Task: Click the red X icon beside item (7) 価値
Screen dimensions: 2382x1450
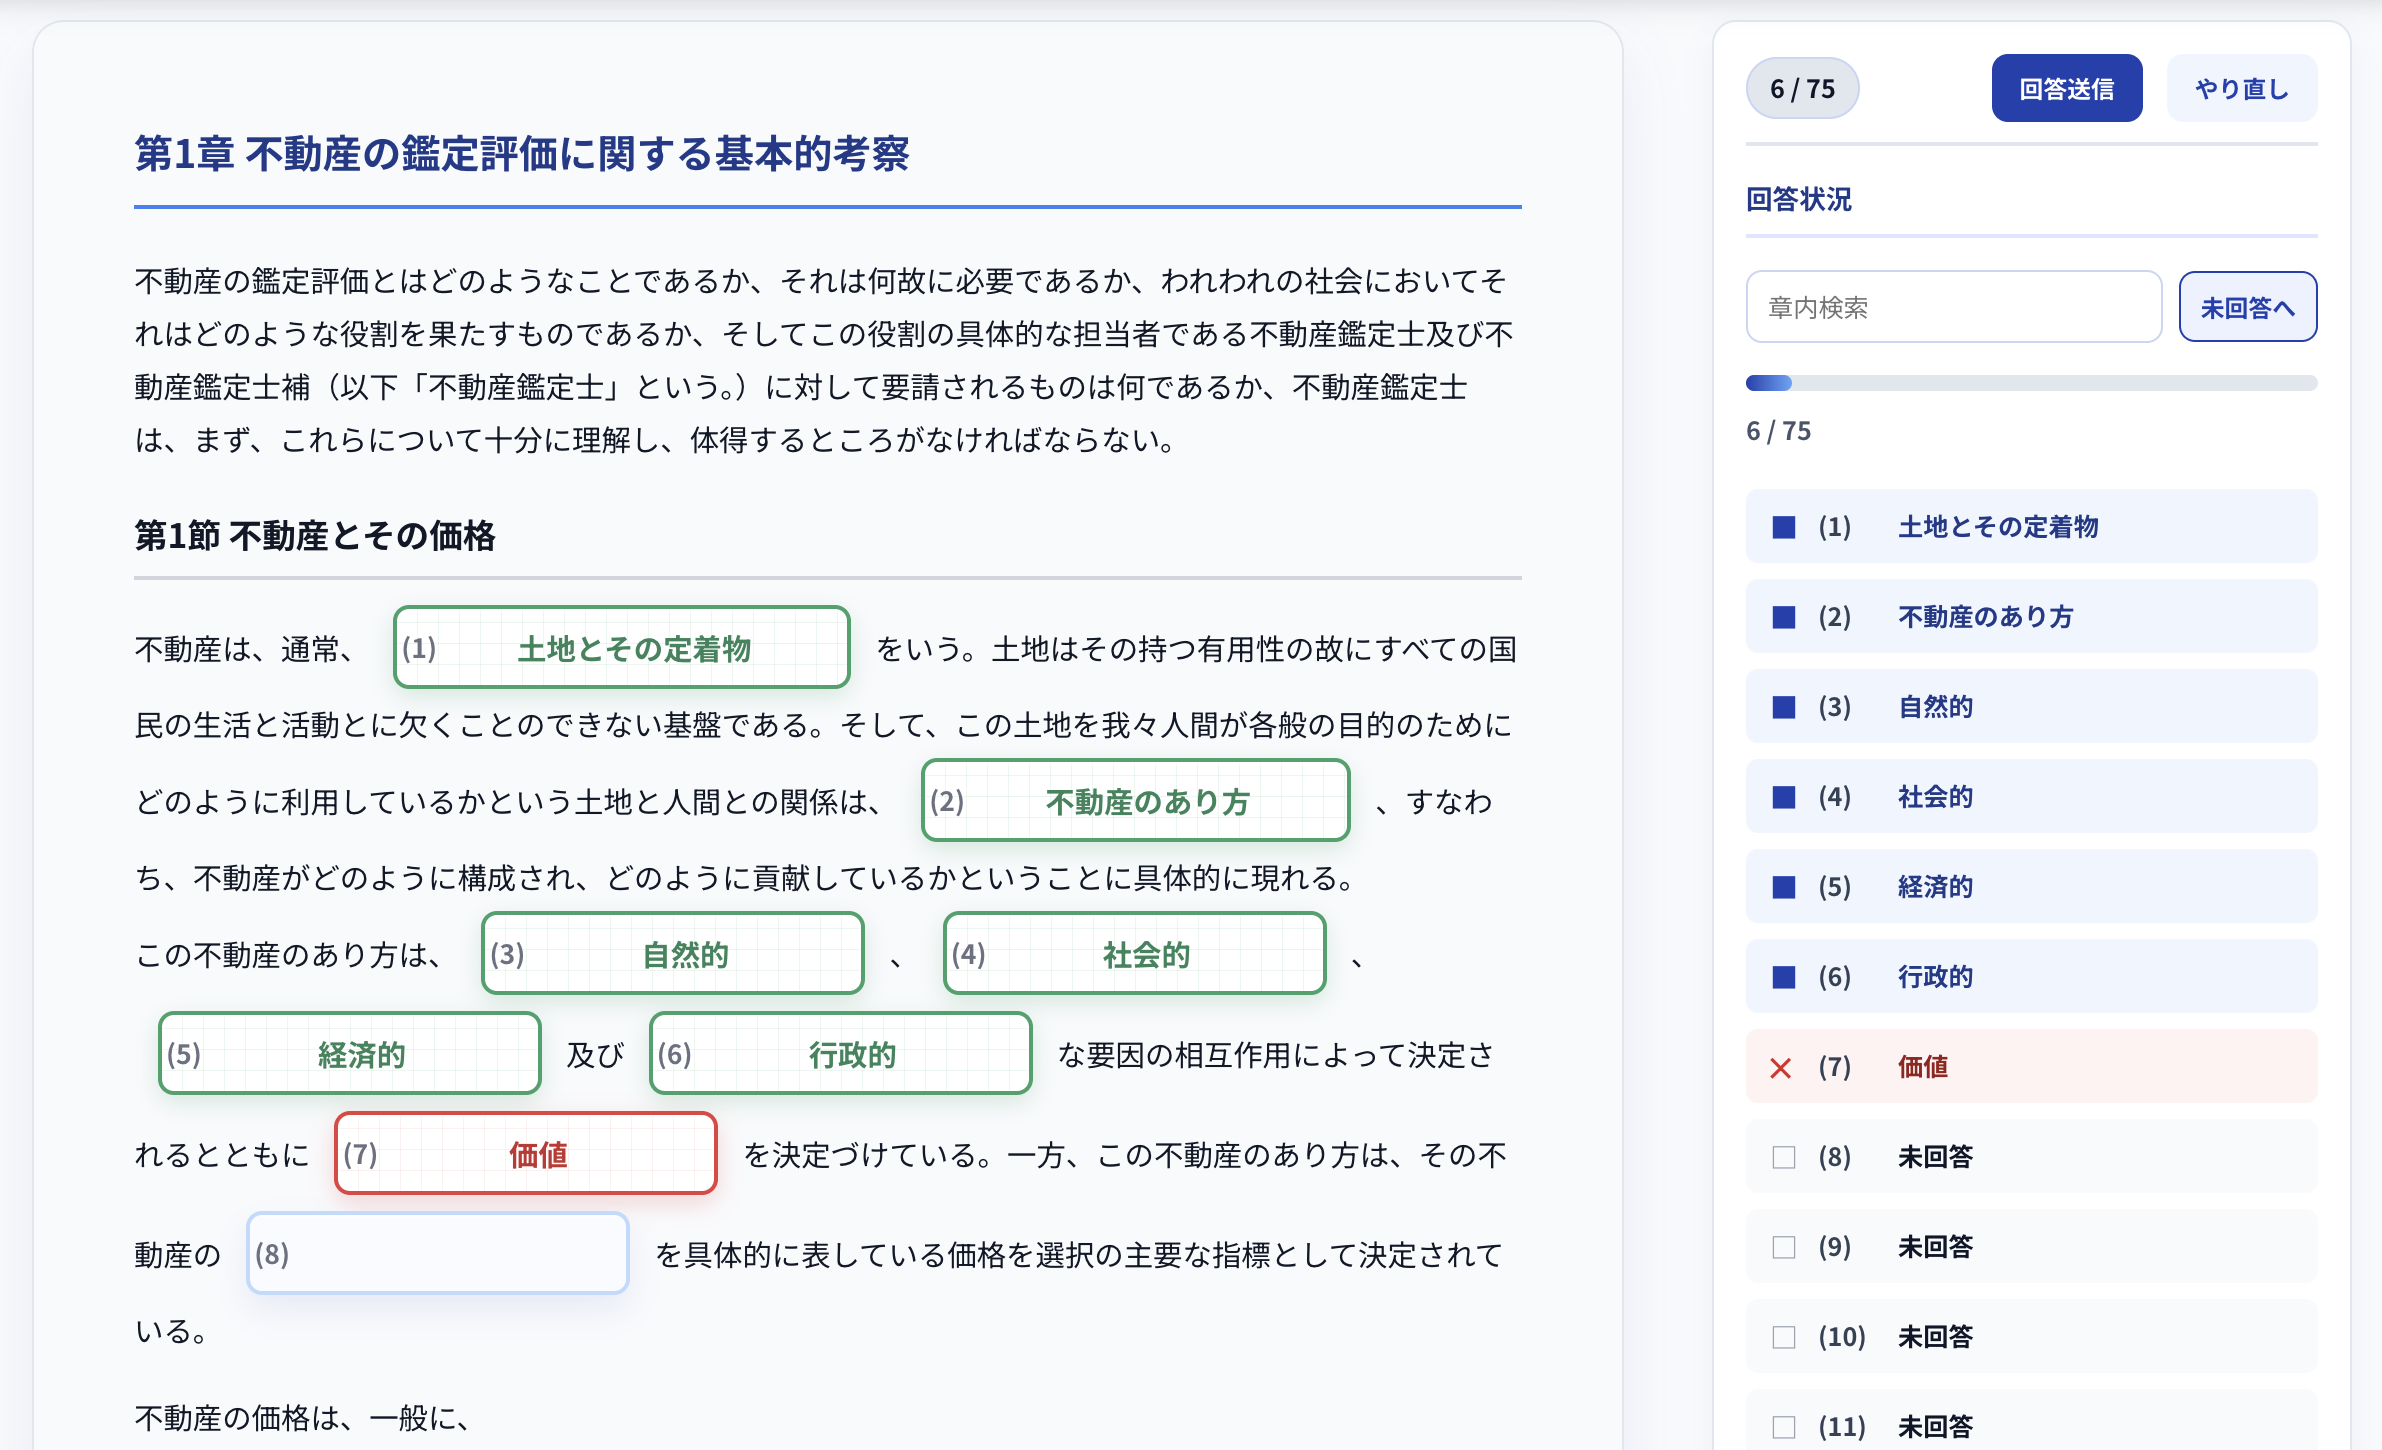Action: pyautogui.click(x=1781, y=1067)
